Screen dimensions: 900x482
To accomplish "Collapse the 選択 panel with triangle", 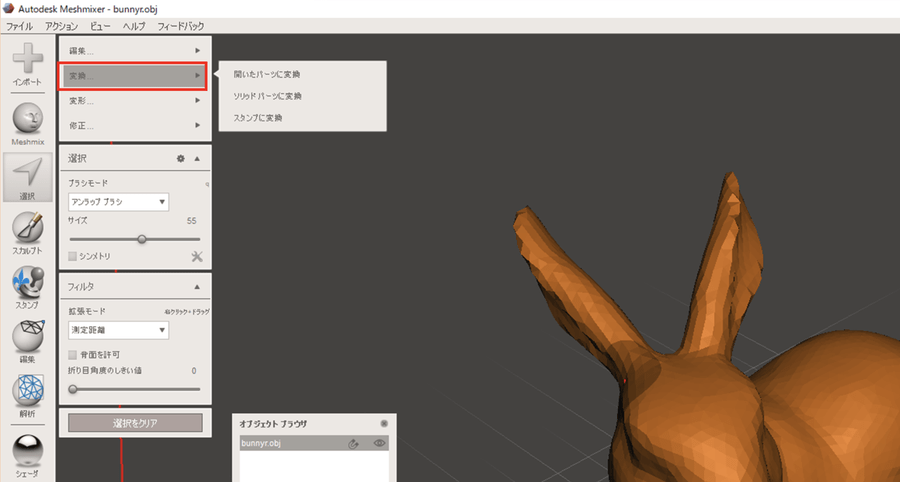I will (x=197, y=158).
